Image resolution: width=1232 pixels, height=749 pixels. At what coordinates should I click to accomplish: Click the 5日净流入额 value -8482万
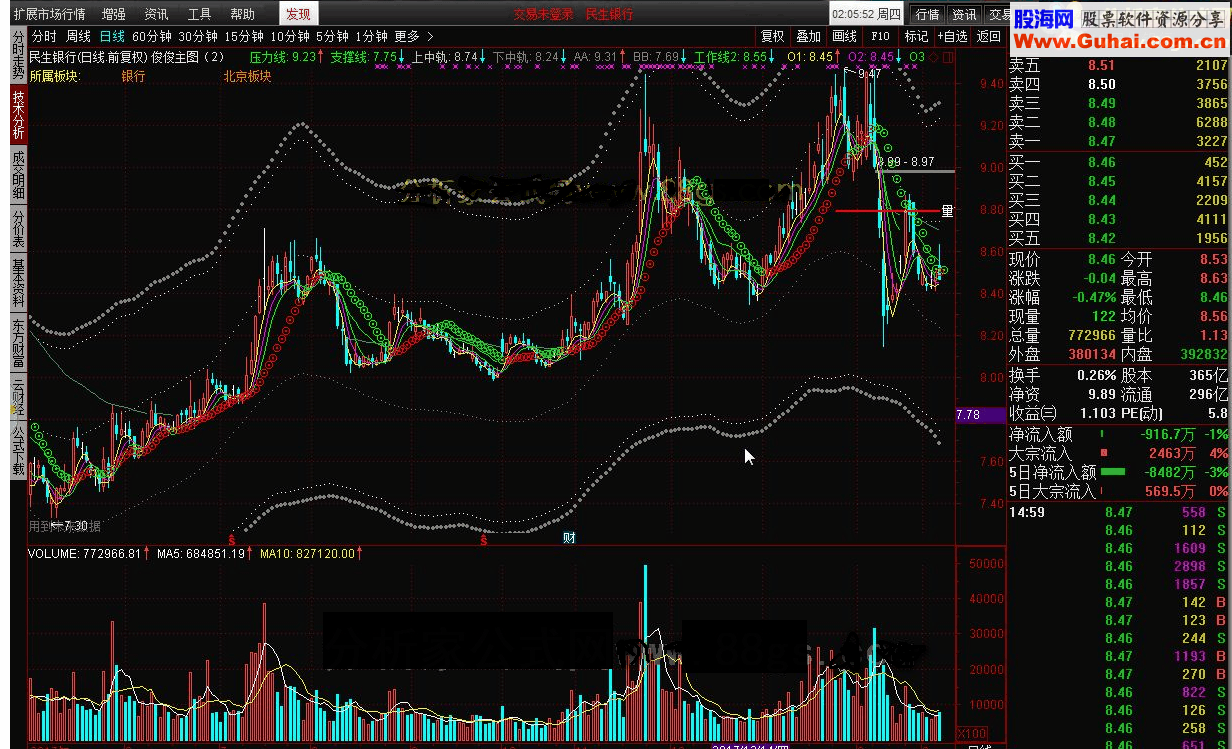tap(1170, 473)
